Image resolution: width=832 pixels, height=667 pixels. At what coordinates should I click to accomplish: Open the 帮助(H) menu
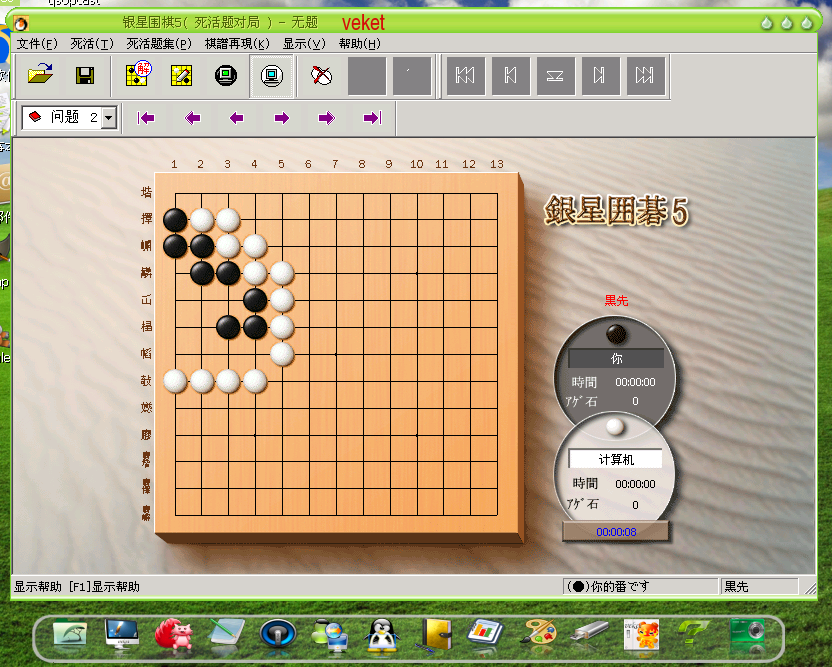pos(360,44)
